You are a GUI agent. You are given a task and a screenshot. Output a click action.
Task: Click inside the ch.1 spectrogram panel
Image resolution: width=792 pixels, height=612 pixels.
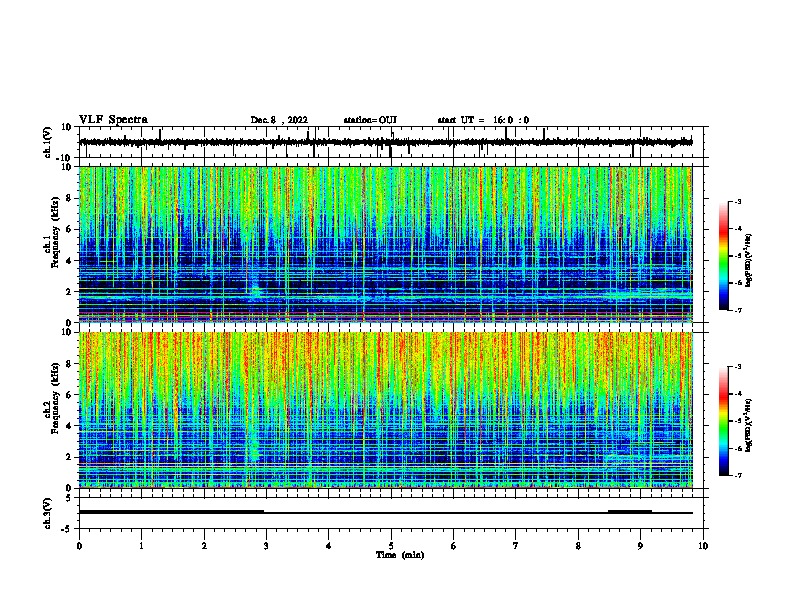point(385,244)
